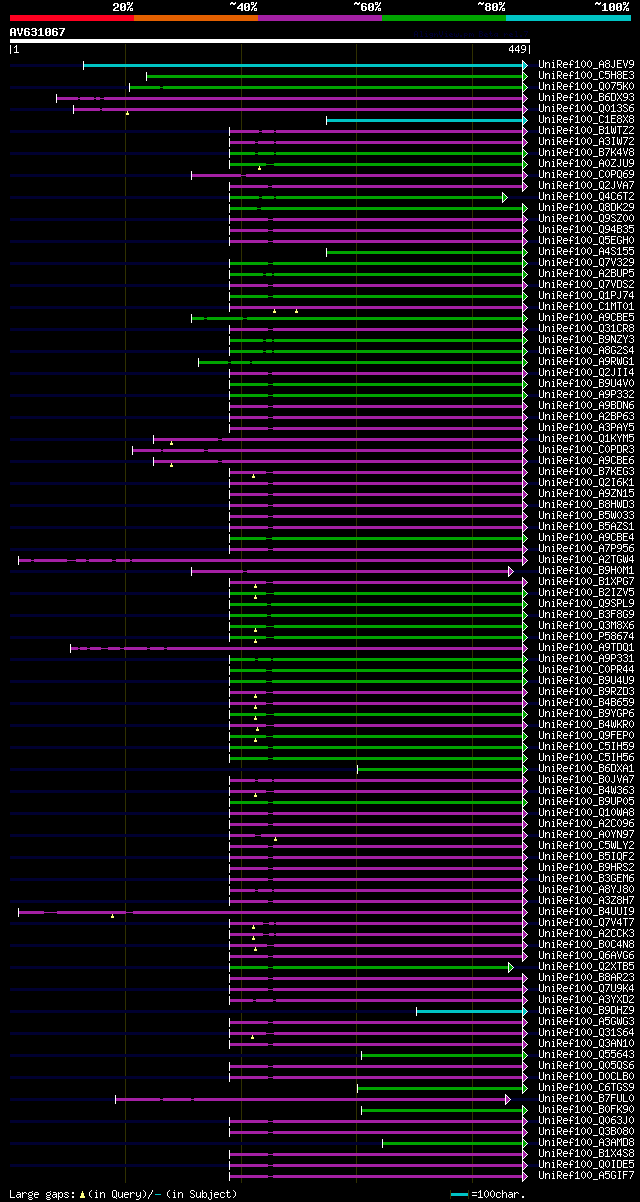Screen dimensions: 640x1202
Task: Click the green arrowhead ending the Q2XTB5 alignment
Action: 510,967
